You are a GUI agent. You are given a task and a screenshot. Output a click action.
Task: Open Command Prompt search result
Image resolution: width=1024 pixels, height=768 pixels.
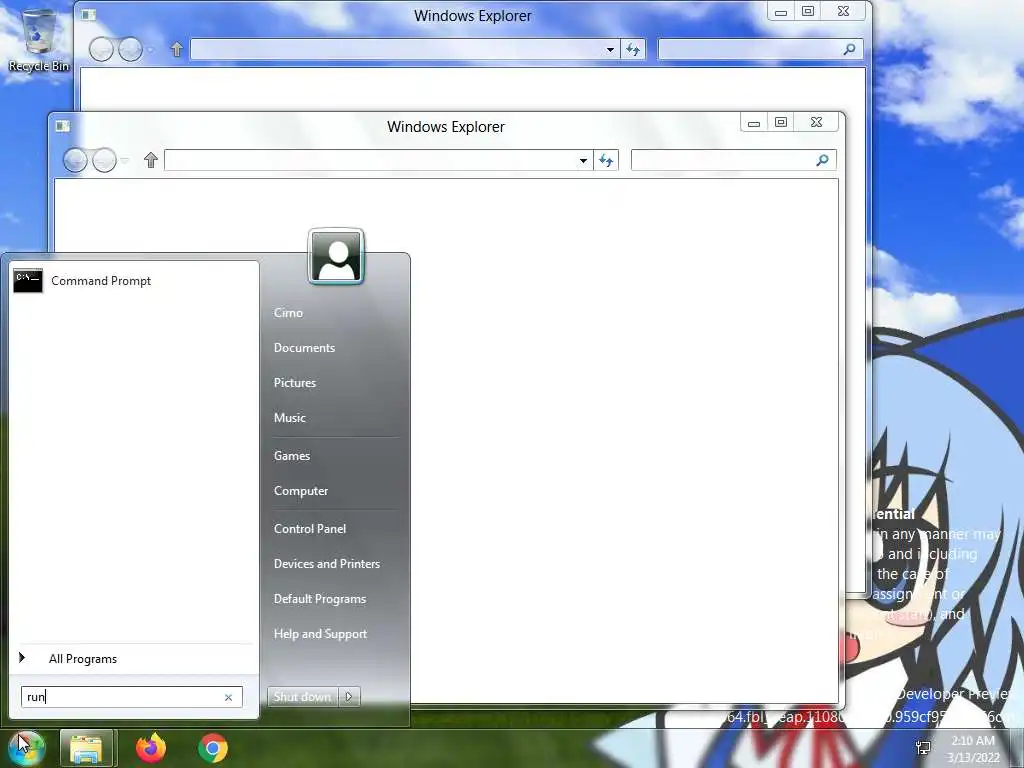134,281
